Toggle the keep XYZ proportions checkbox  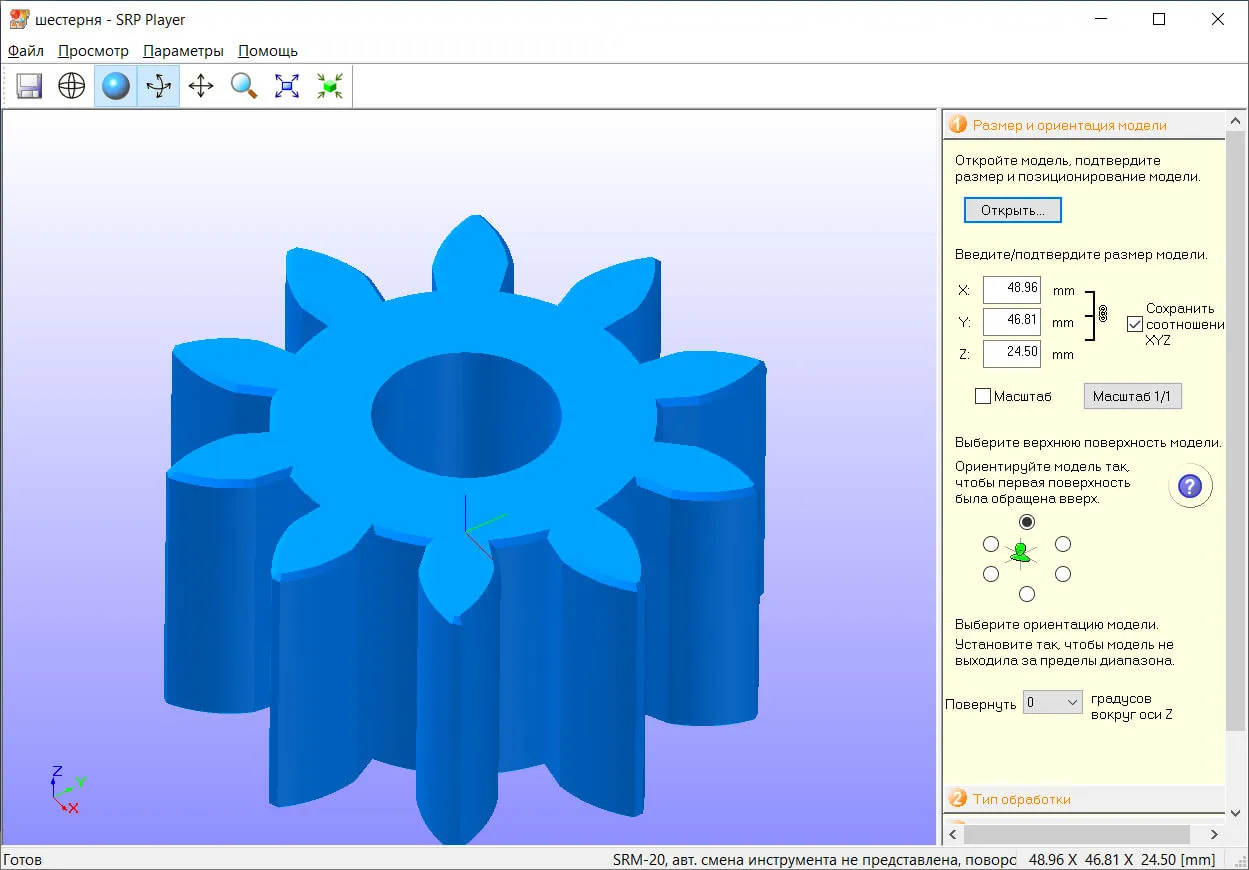coord(1134,323)
